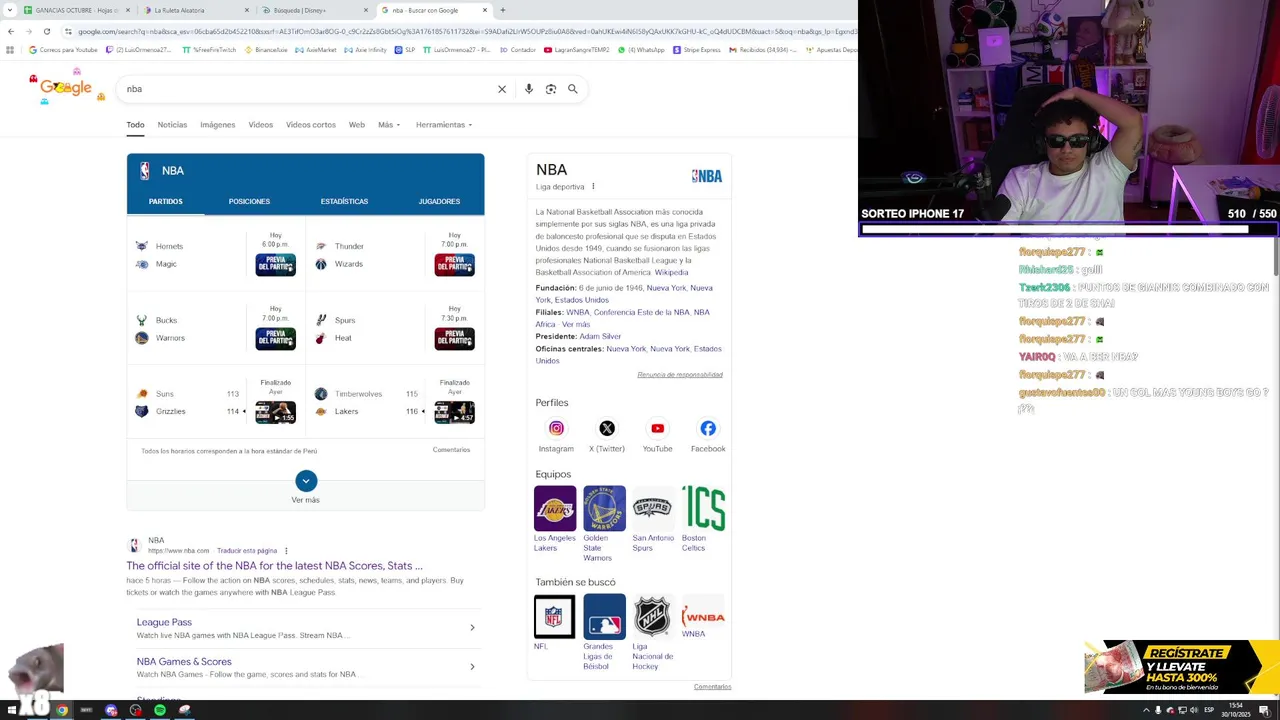Go back using the browser back arrow
The width and height of the screenshot is (1280, 720).
(11, 31)
